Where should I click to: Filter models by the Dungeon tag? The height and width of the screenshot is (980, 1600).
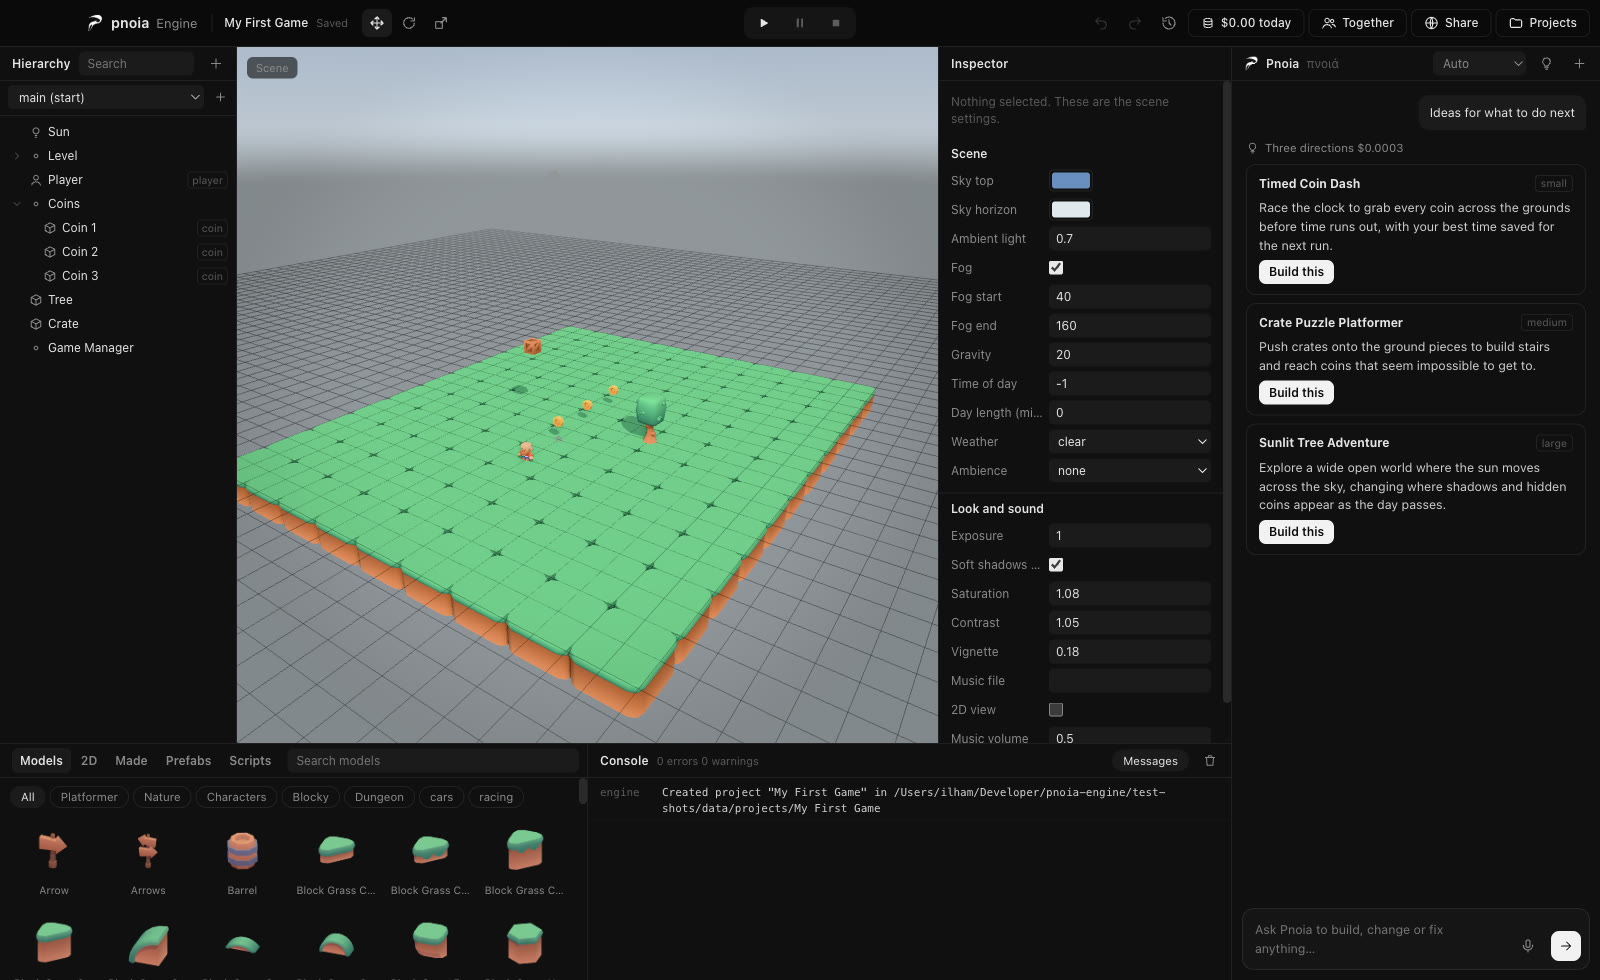(379, 797)
